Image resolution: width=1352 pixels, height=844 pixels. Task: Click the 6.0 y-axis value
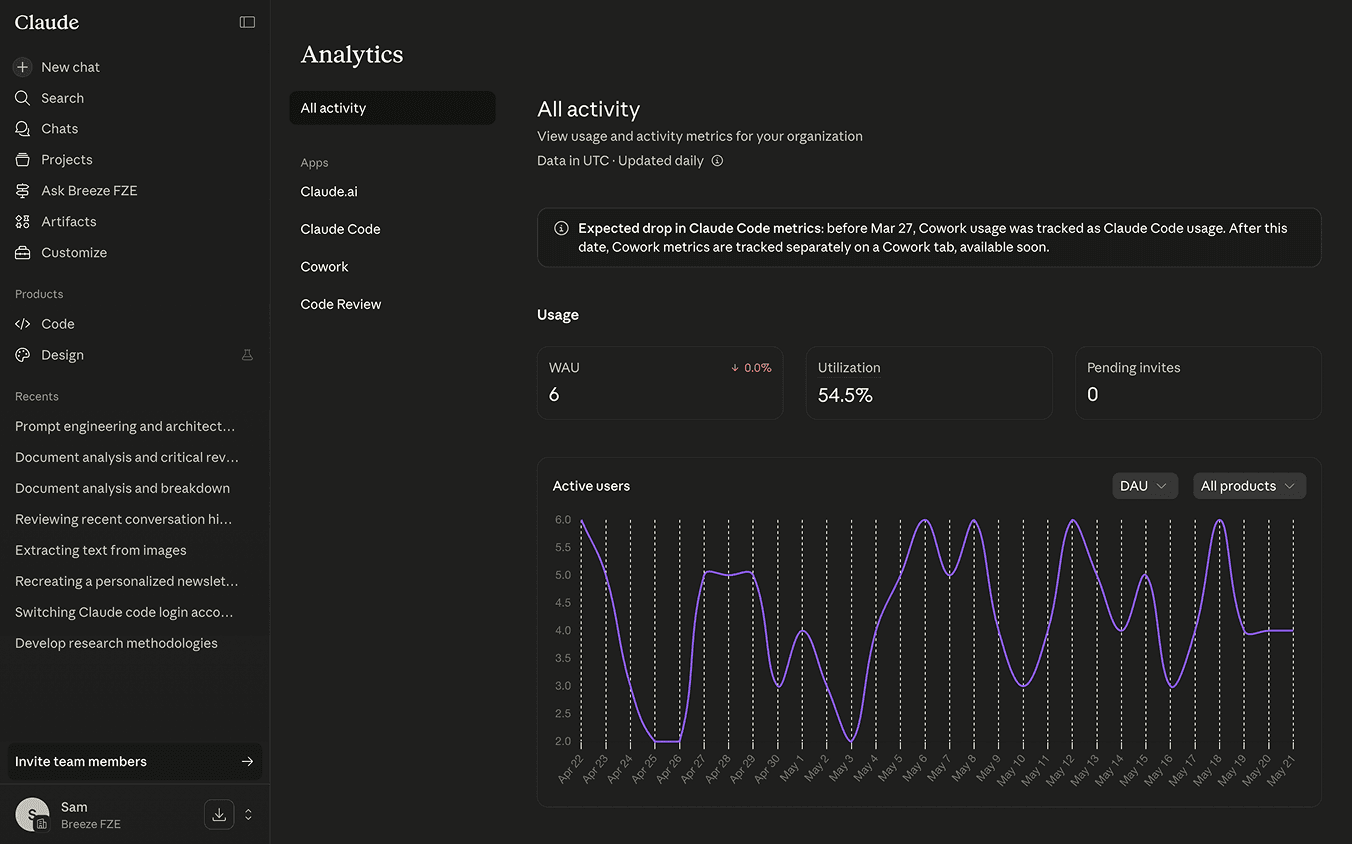pyautogui.click(x=562, y=520)
